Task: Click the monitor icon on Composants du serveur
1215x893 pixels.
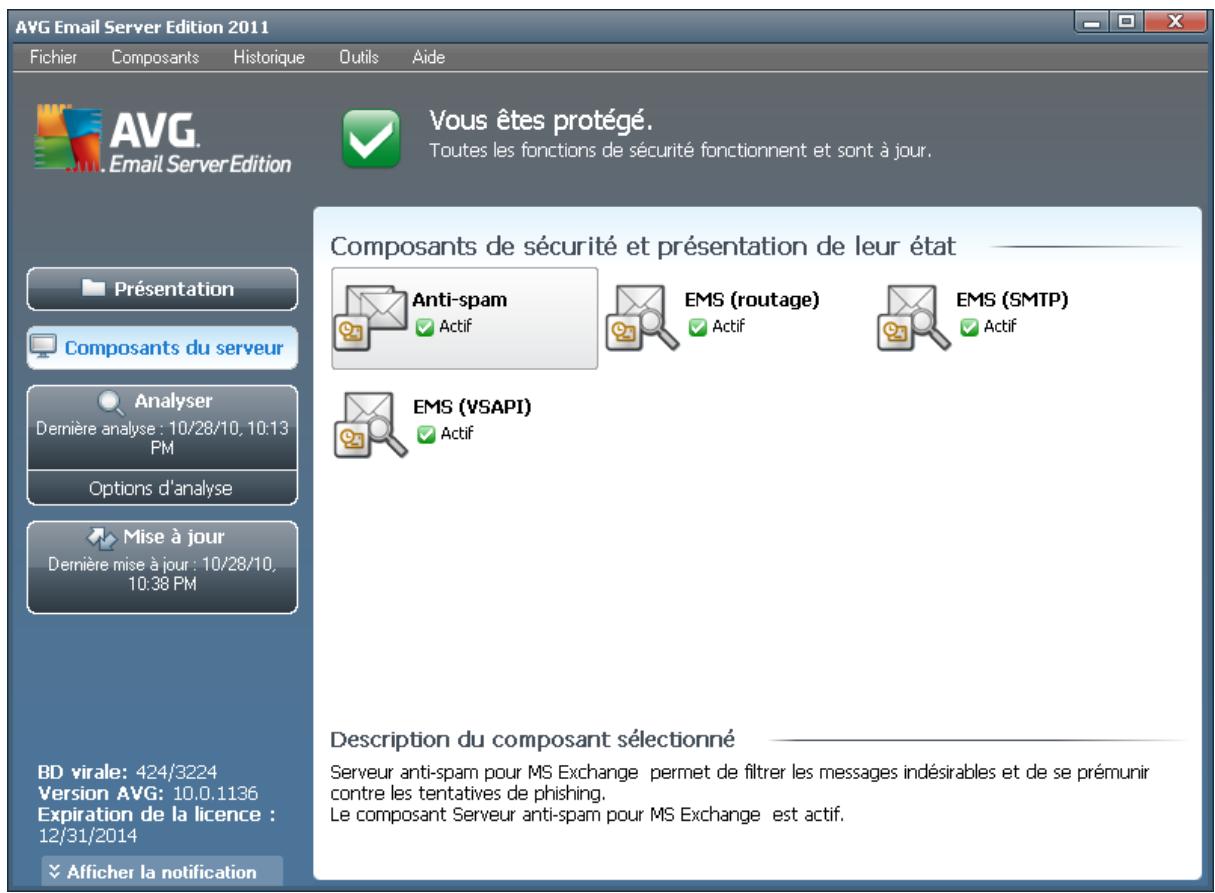Action: tap(45, 349)
